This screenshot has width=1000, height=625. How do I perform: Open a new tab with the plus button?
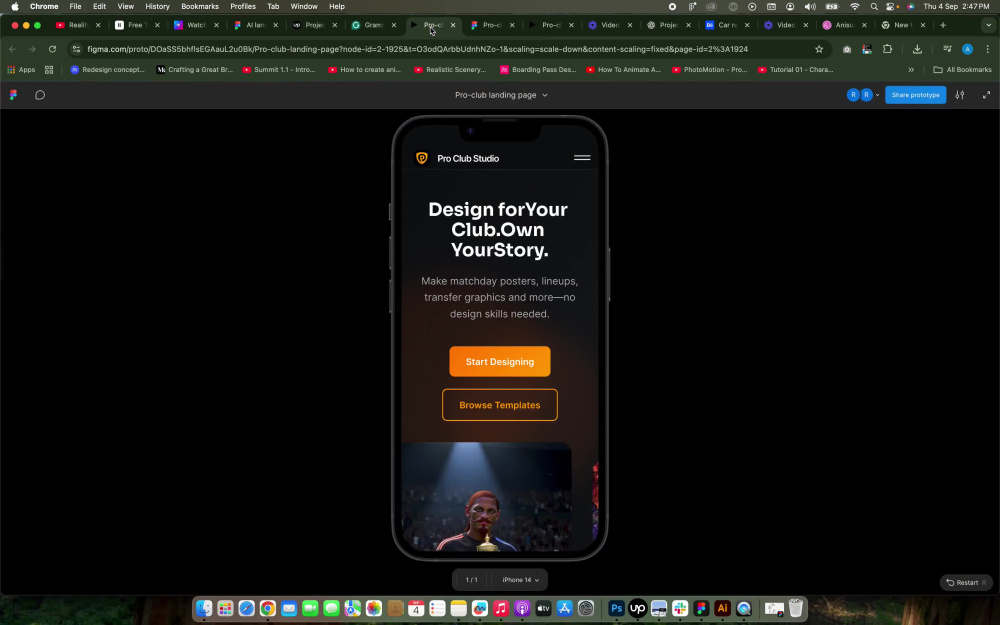tap(943, 25)
